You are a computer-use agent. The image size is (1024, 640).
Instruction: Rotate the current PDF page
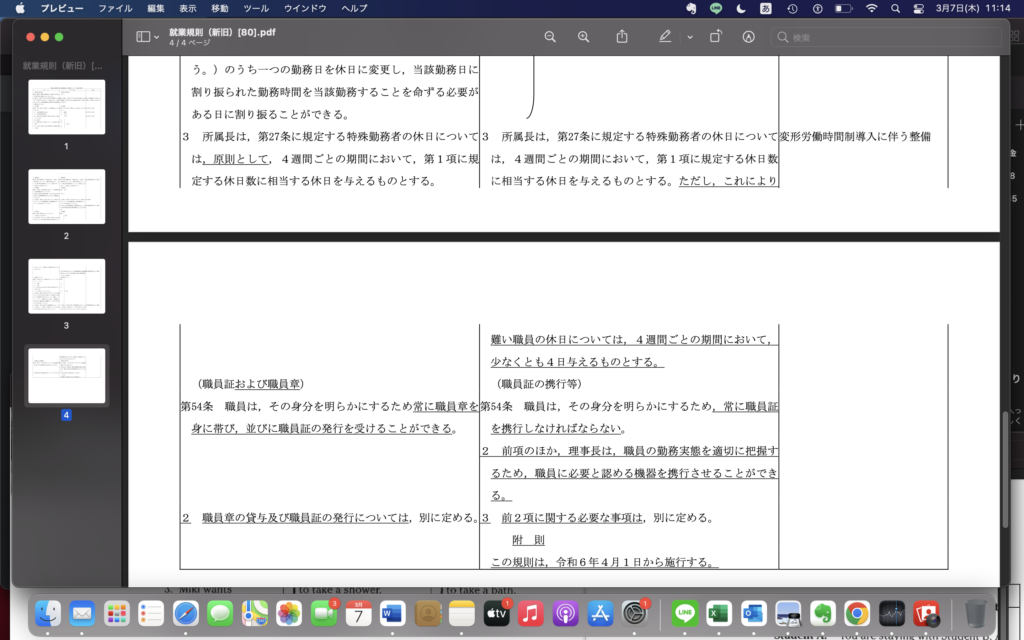pos(714,36)
